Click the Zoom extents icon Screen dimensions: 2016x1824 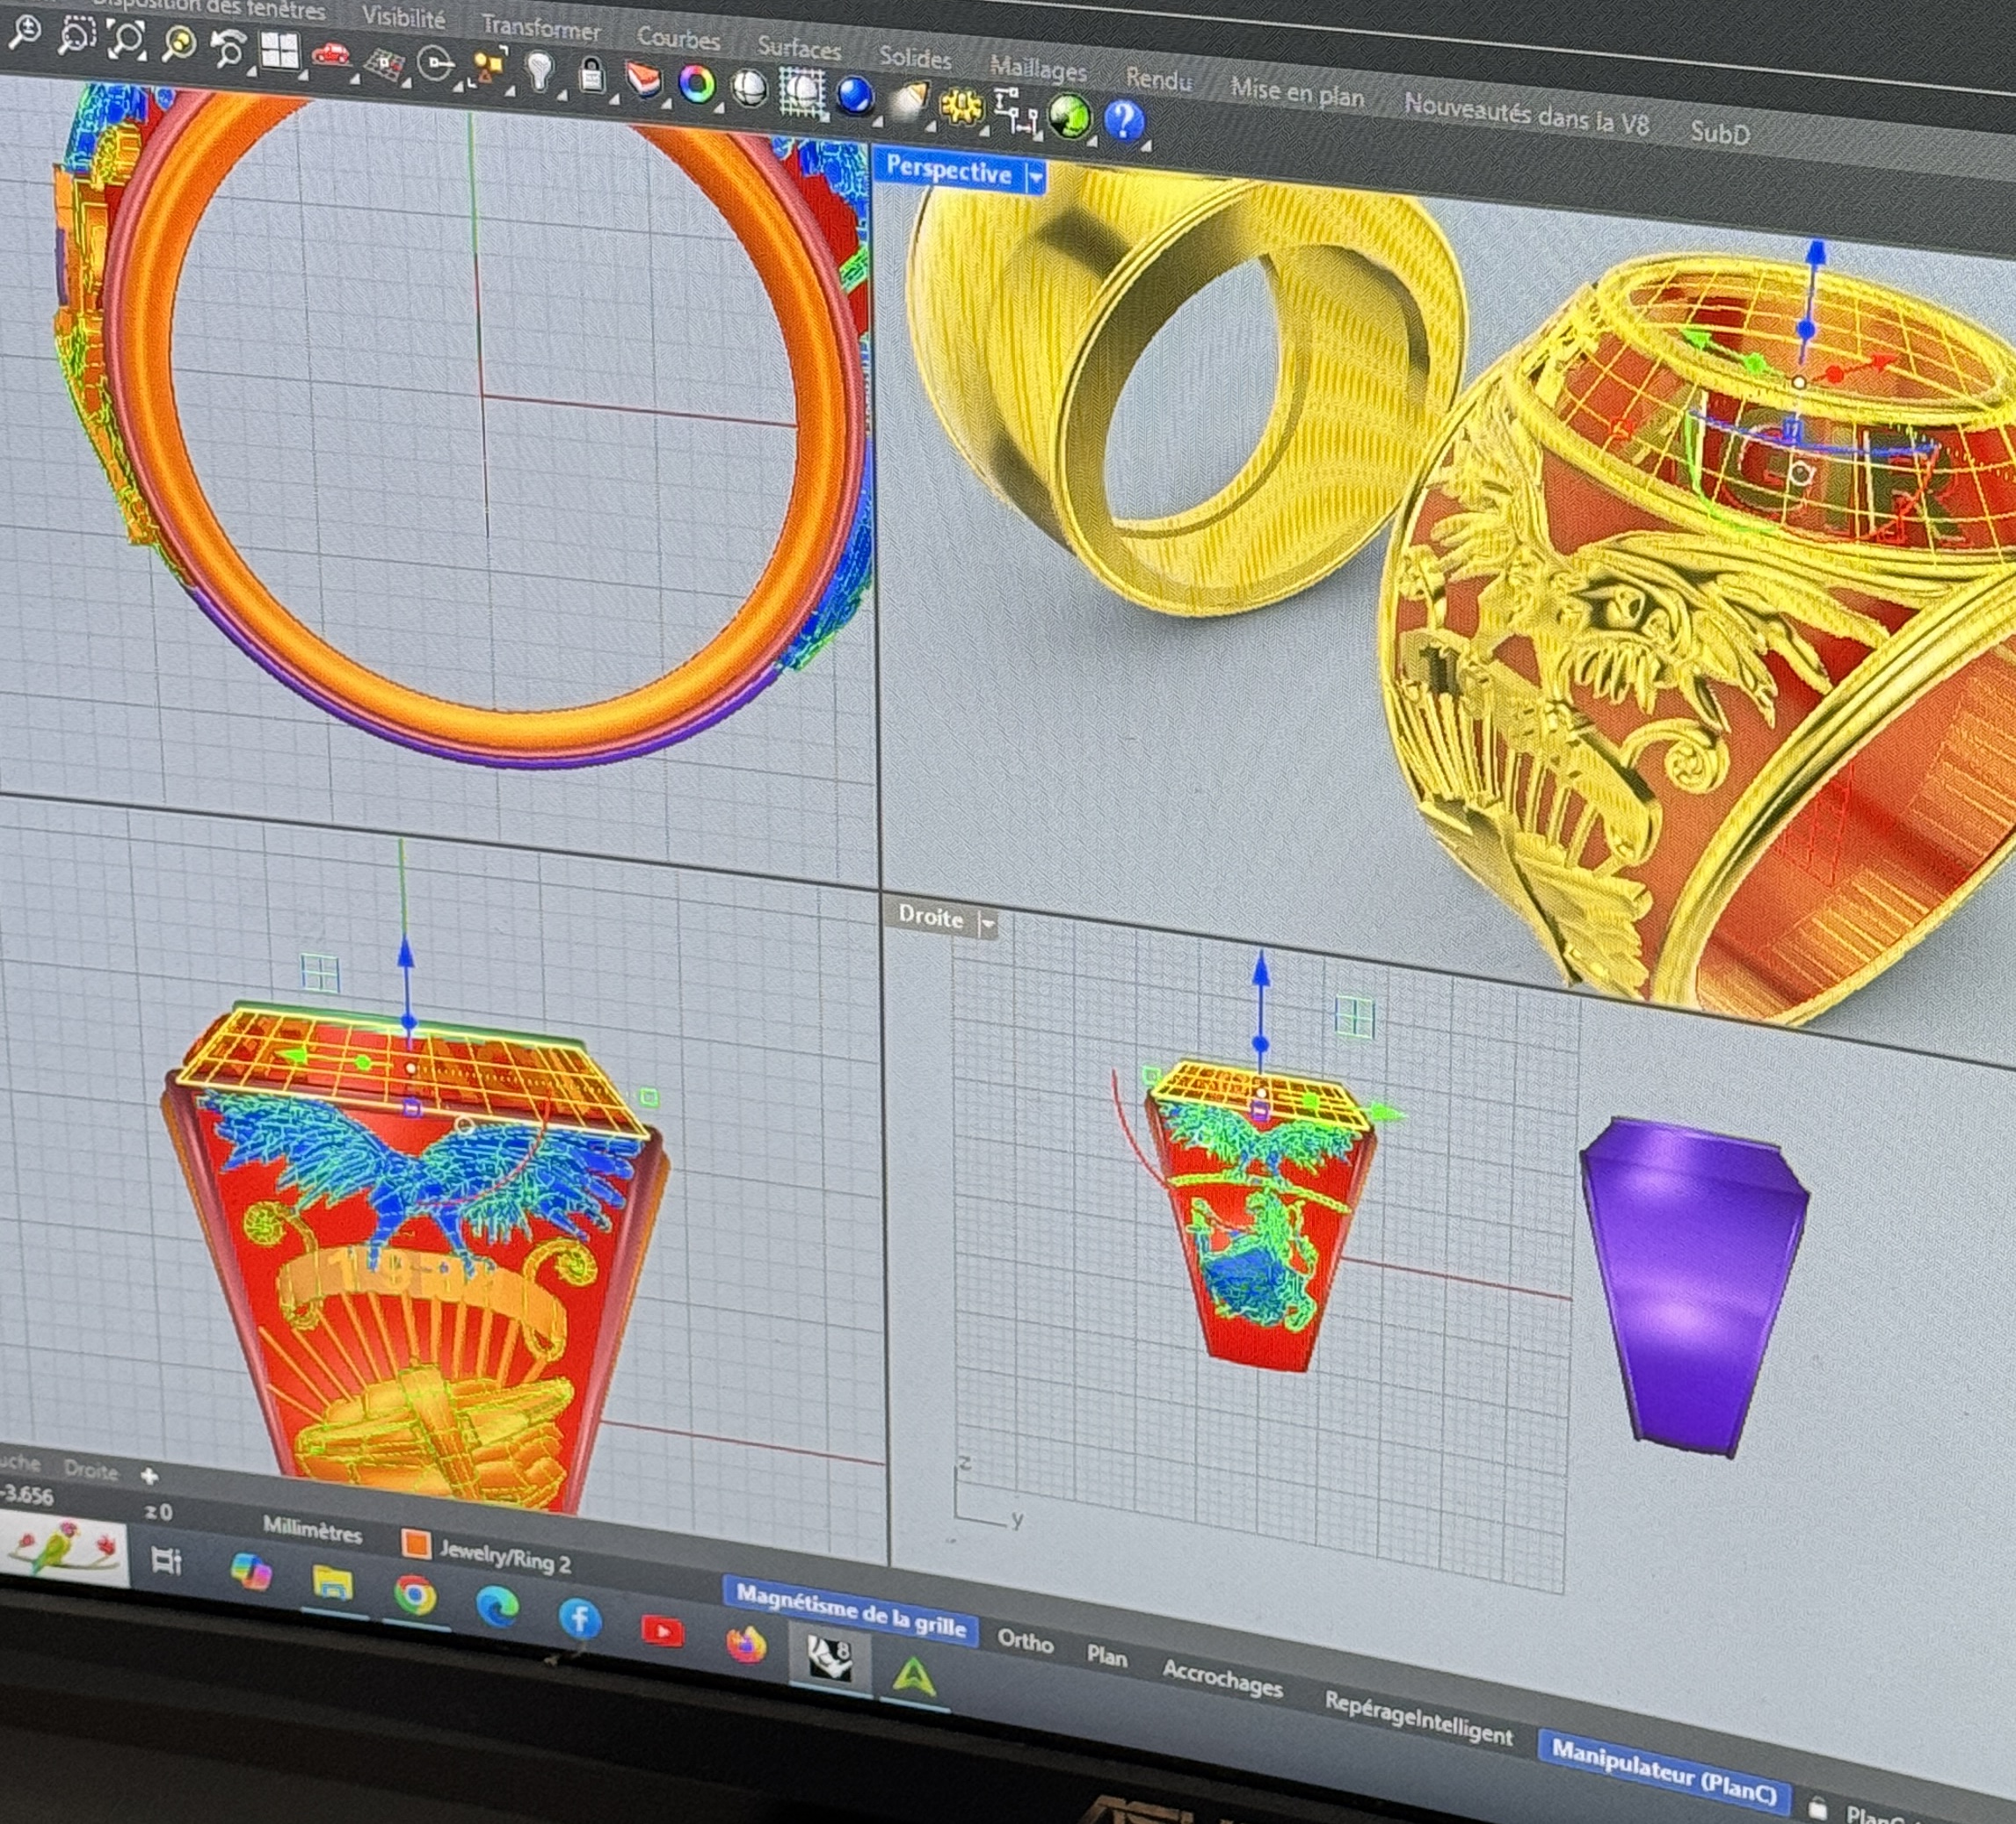127,40
